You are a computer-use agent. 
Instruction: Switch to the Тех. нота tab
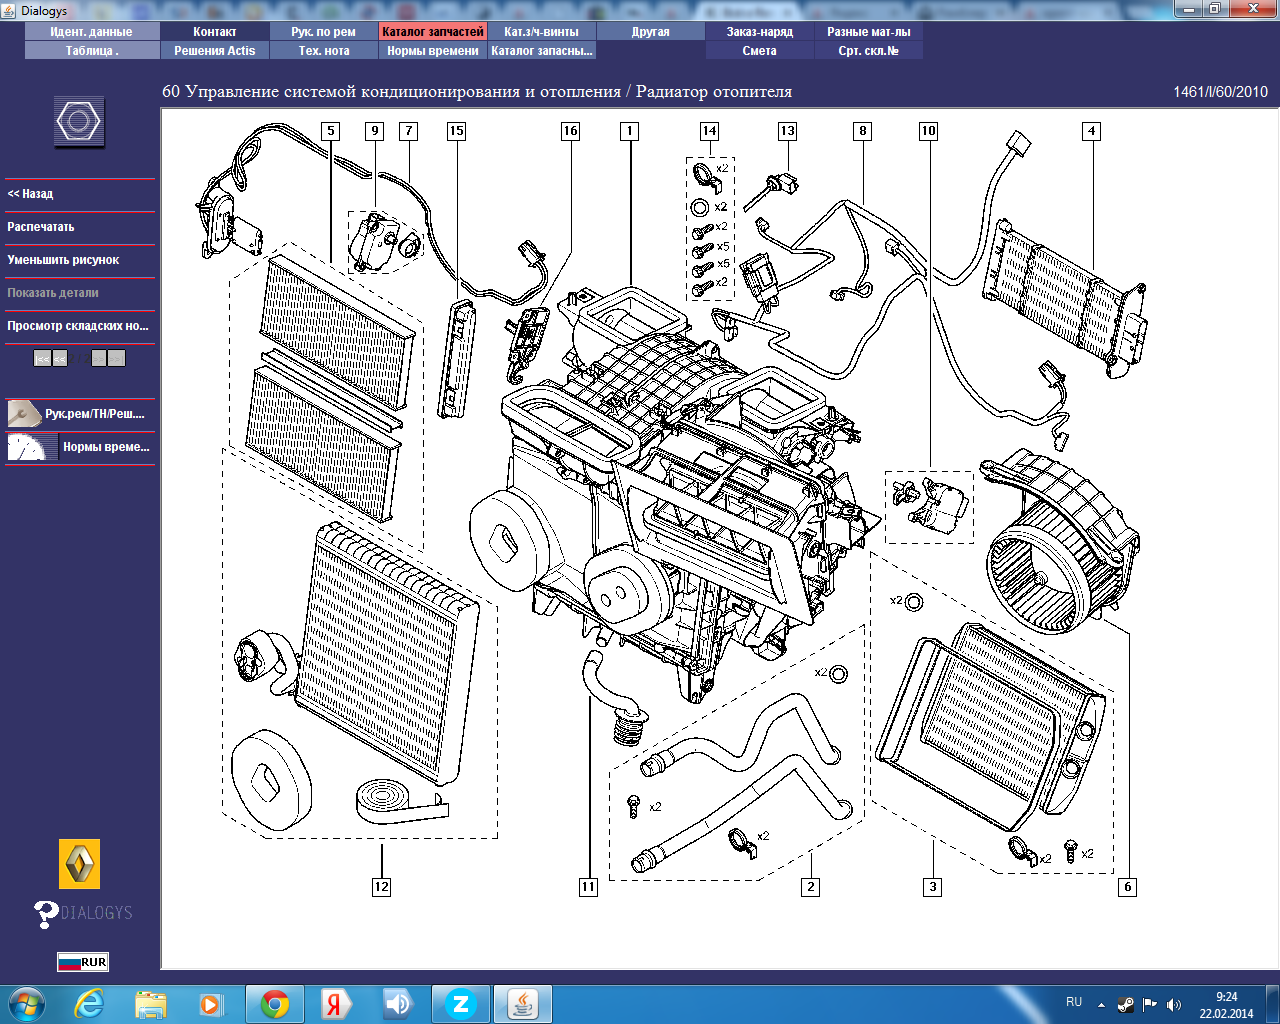pos(324,51)
